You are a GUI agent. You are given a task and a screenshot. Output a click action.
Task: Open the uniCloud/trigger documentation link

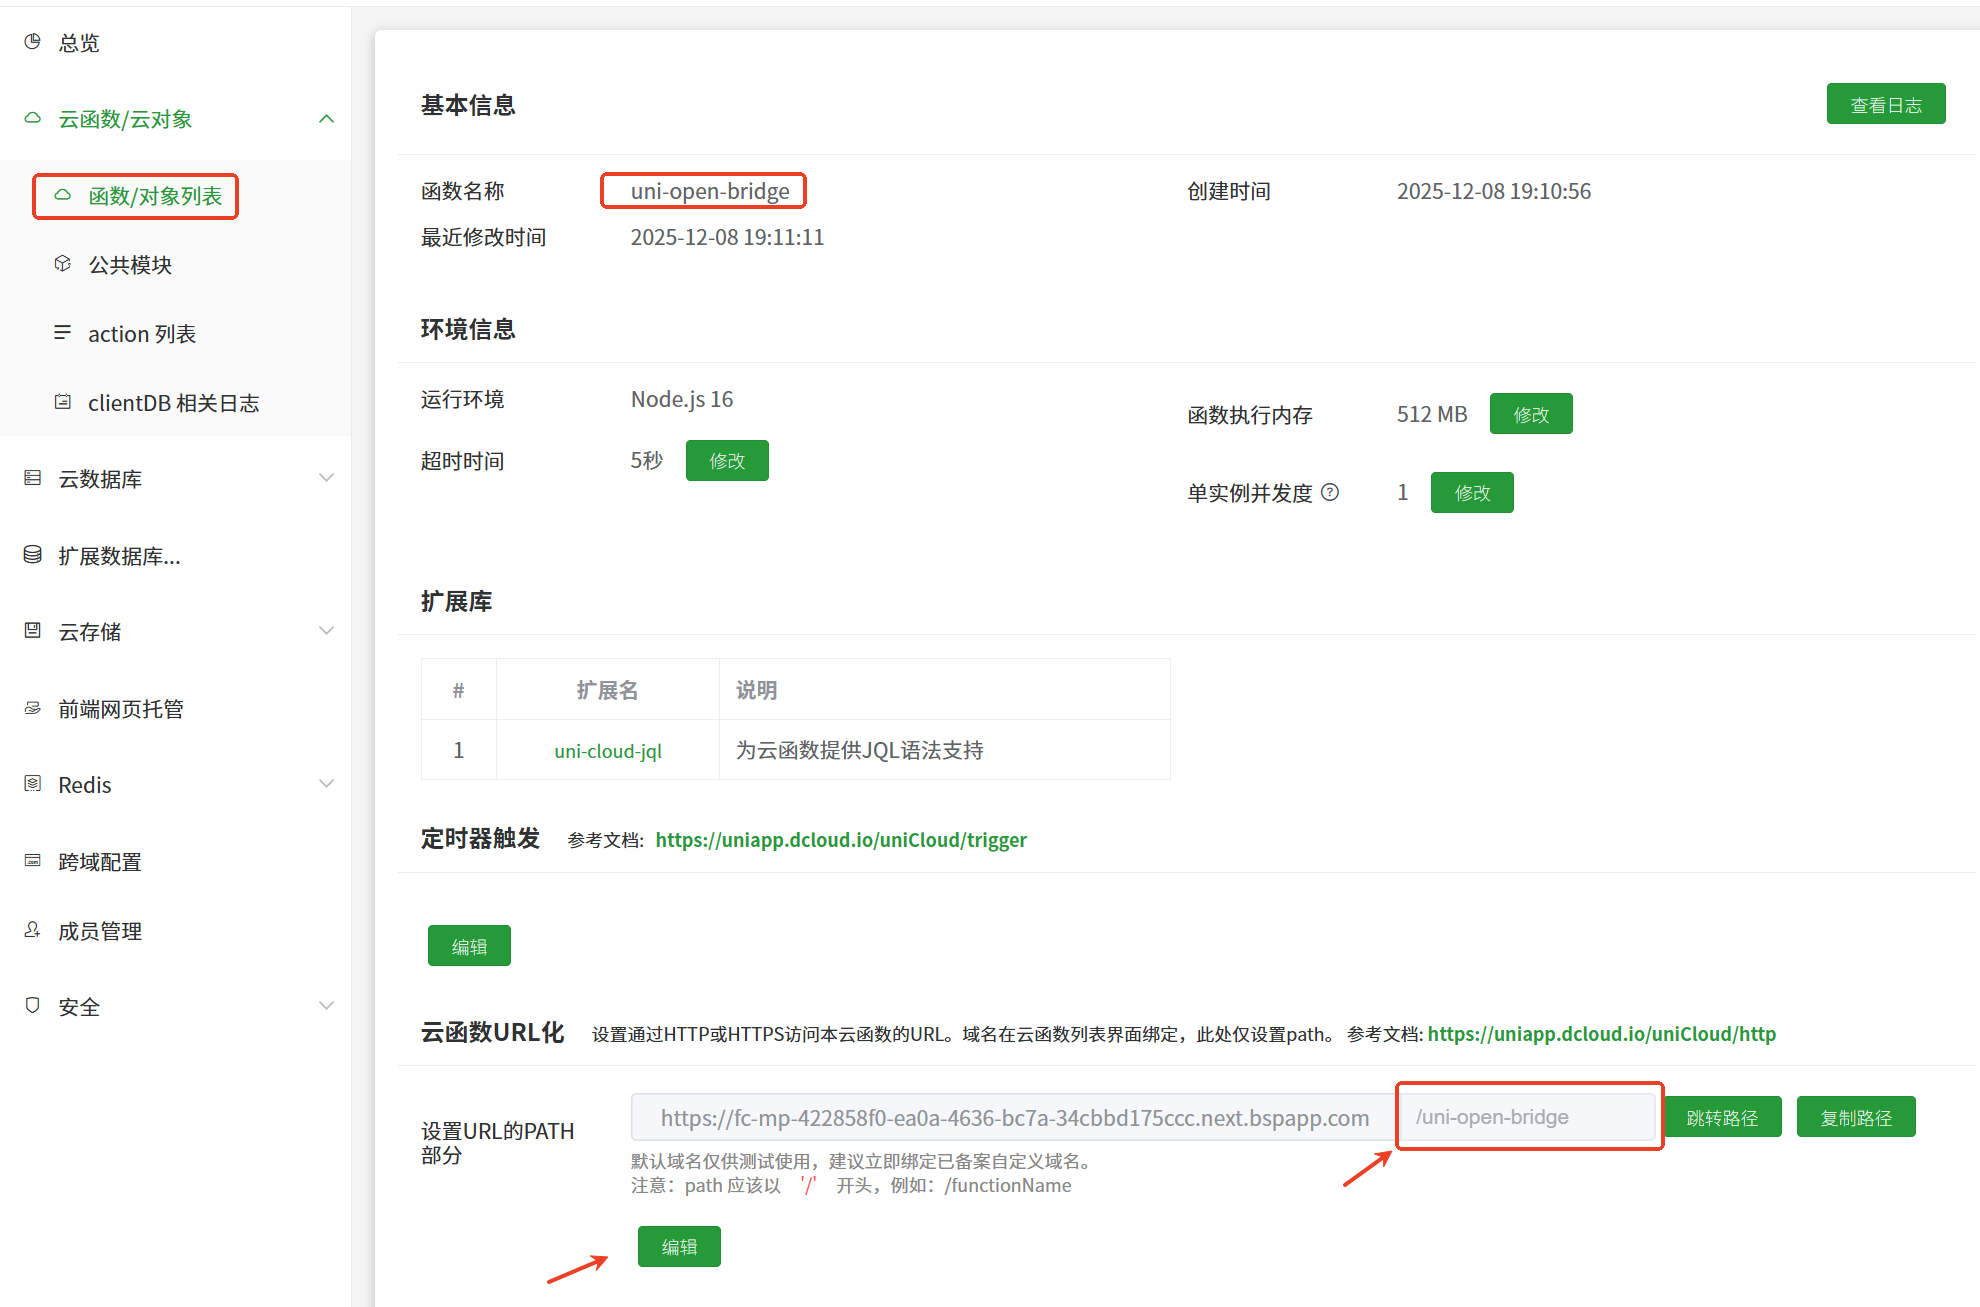click(x=840, y=840)
